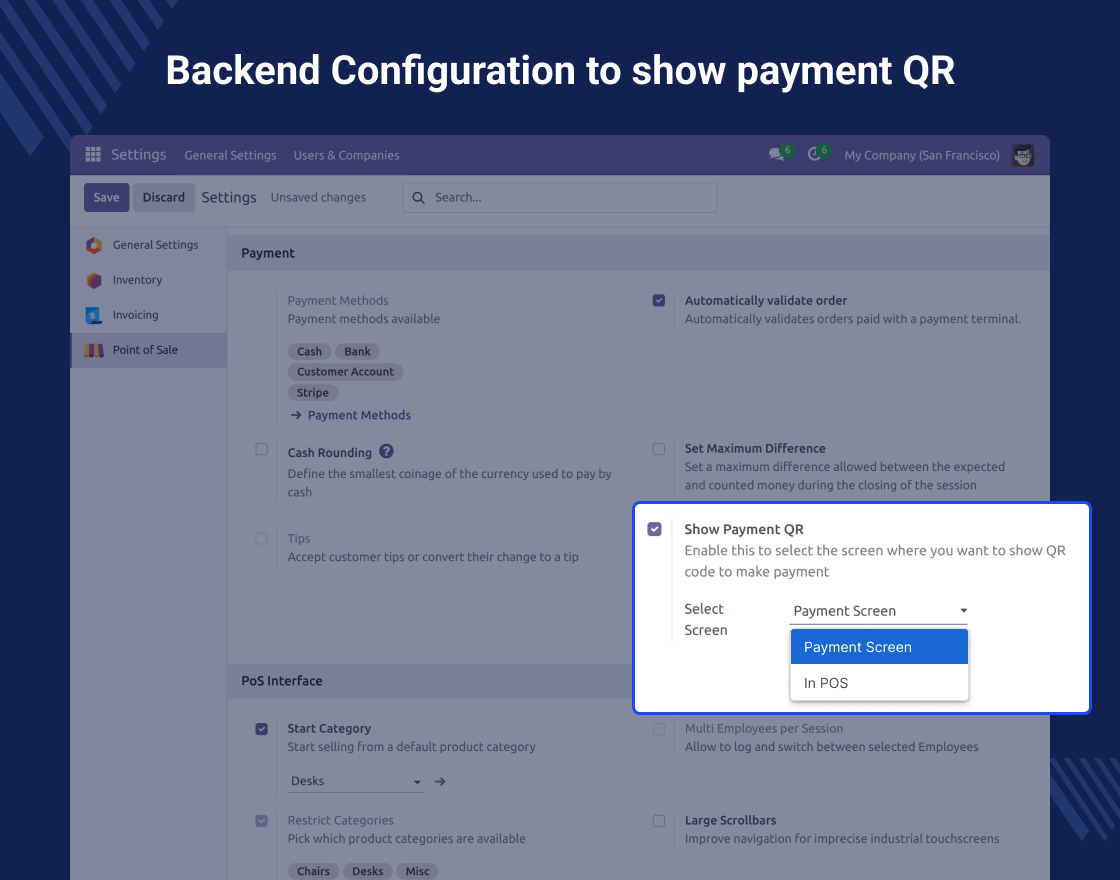This screenshot has height=880, width=1120.
Task: Click the Cash Rounding help question icon
Action: (386, 451)
